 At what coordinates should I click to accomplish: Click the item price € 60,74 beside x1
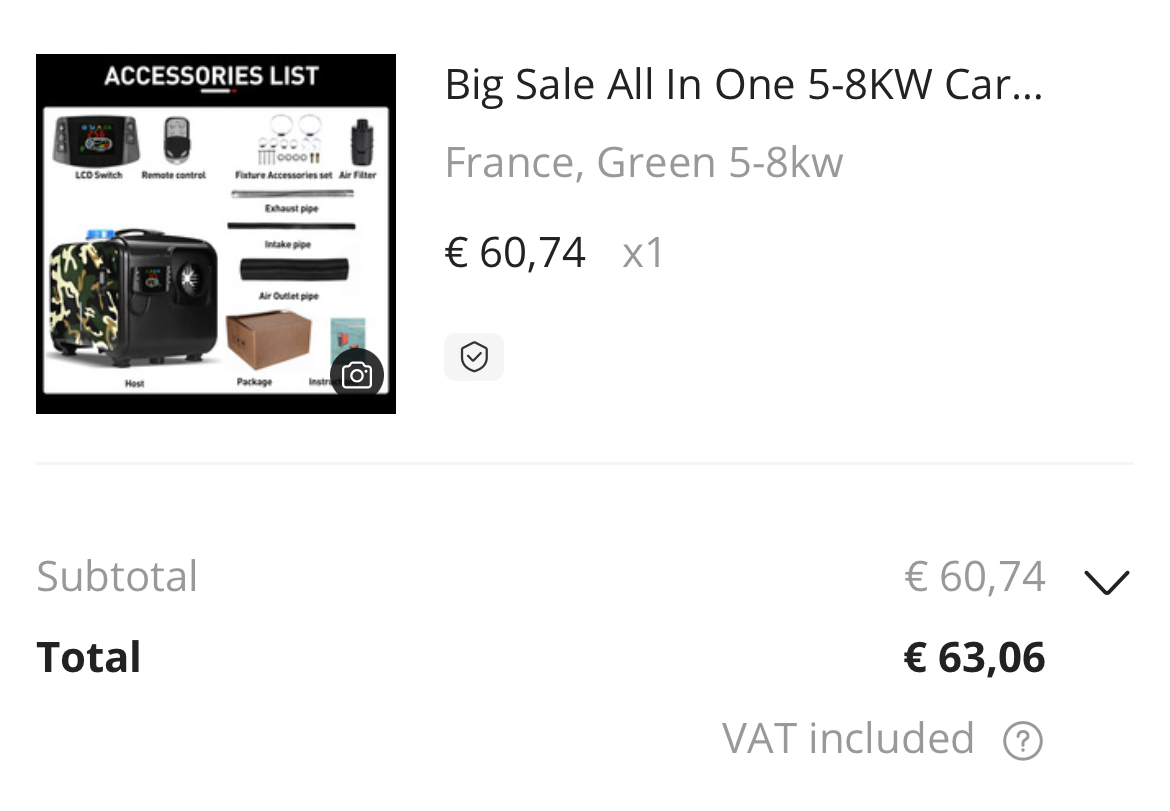[515, 253]
